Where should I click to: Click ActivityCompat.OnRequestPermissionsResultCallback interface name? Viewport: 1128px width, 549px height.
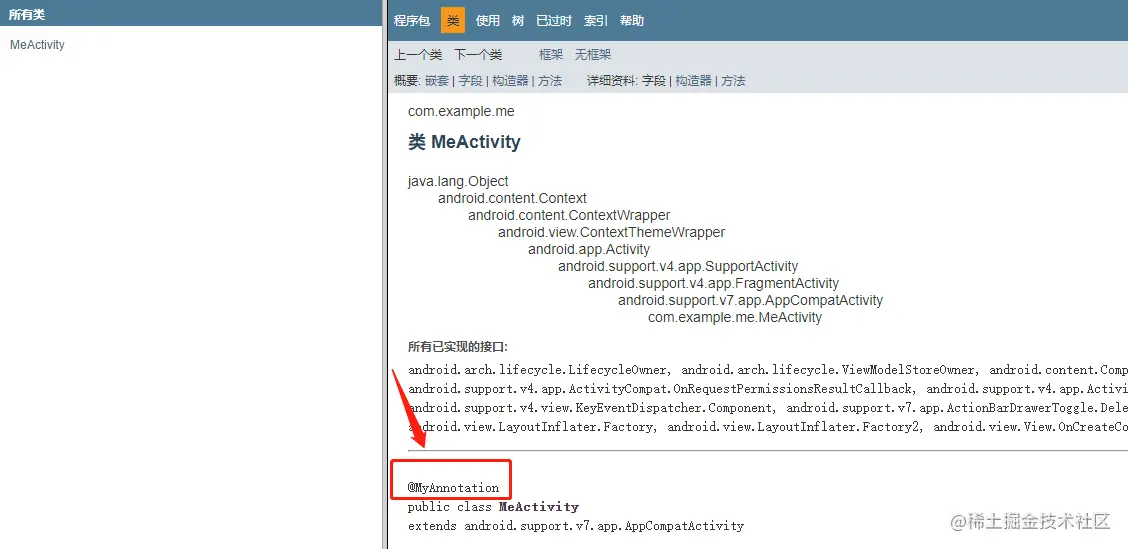tap(661, 389)
